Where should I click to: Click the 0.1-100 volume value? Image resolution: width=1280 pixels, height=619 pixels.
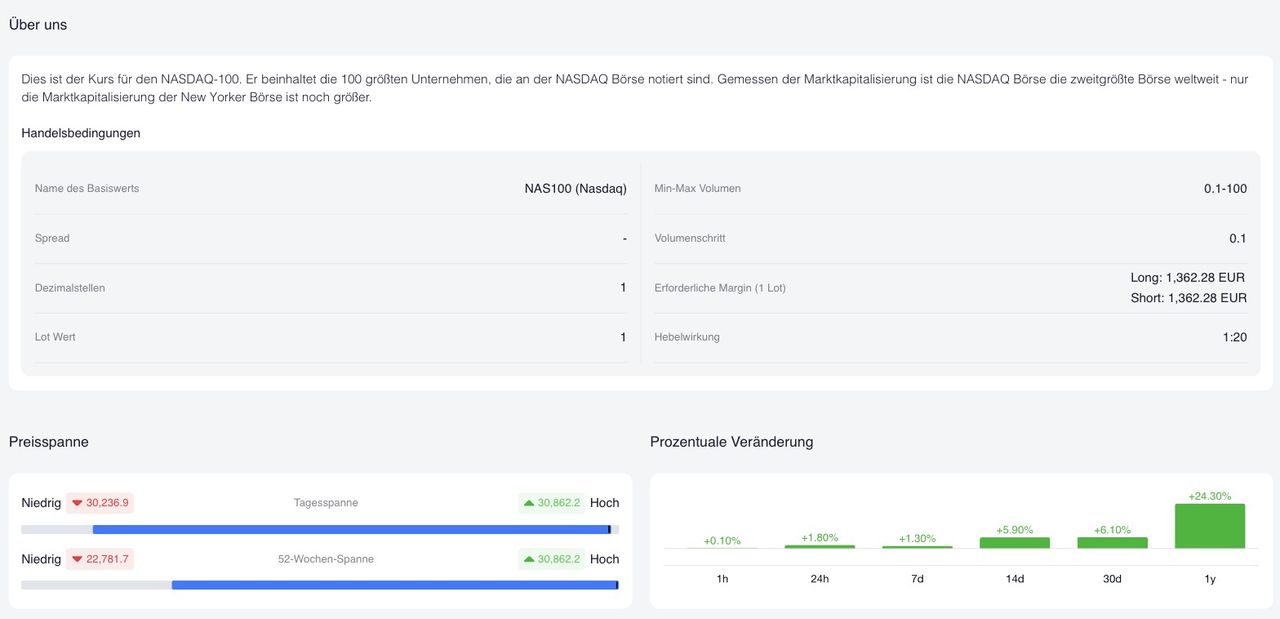click(x=1226, y=188)
